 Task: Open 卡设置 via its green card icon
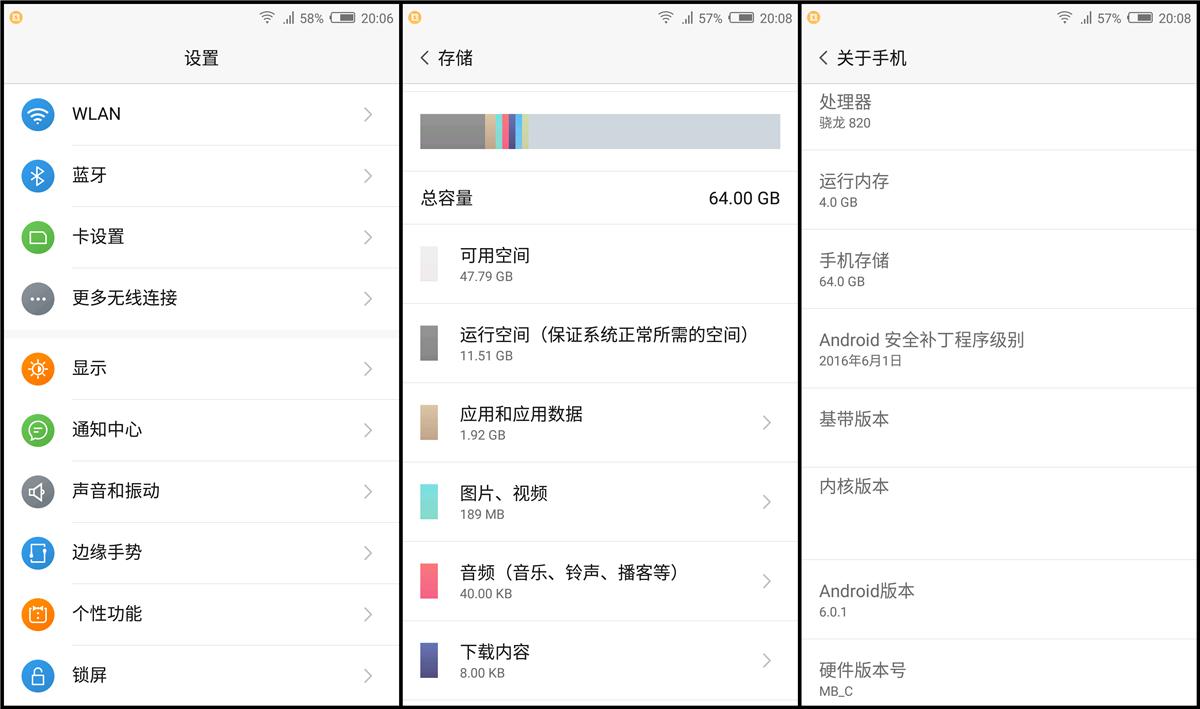click(38, 237)
